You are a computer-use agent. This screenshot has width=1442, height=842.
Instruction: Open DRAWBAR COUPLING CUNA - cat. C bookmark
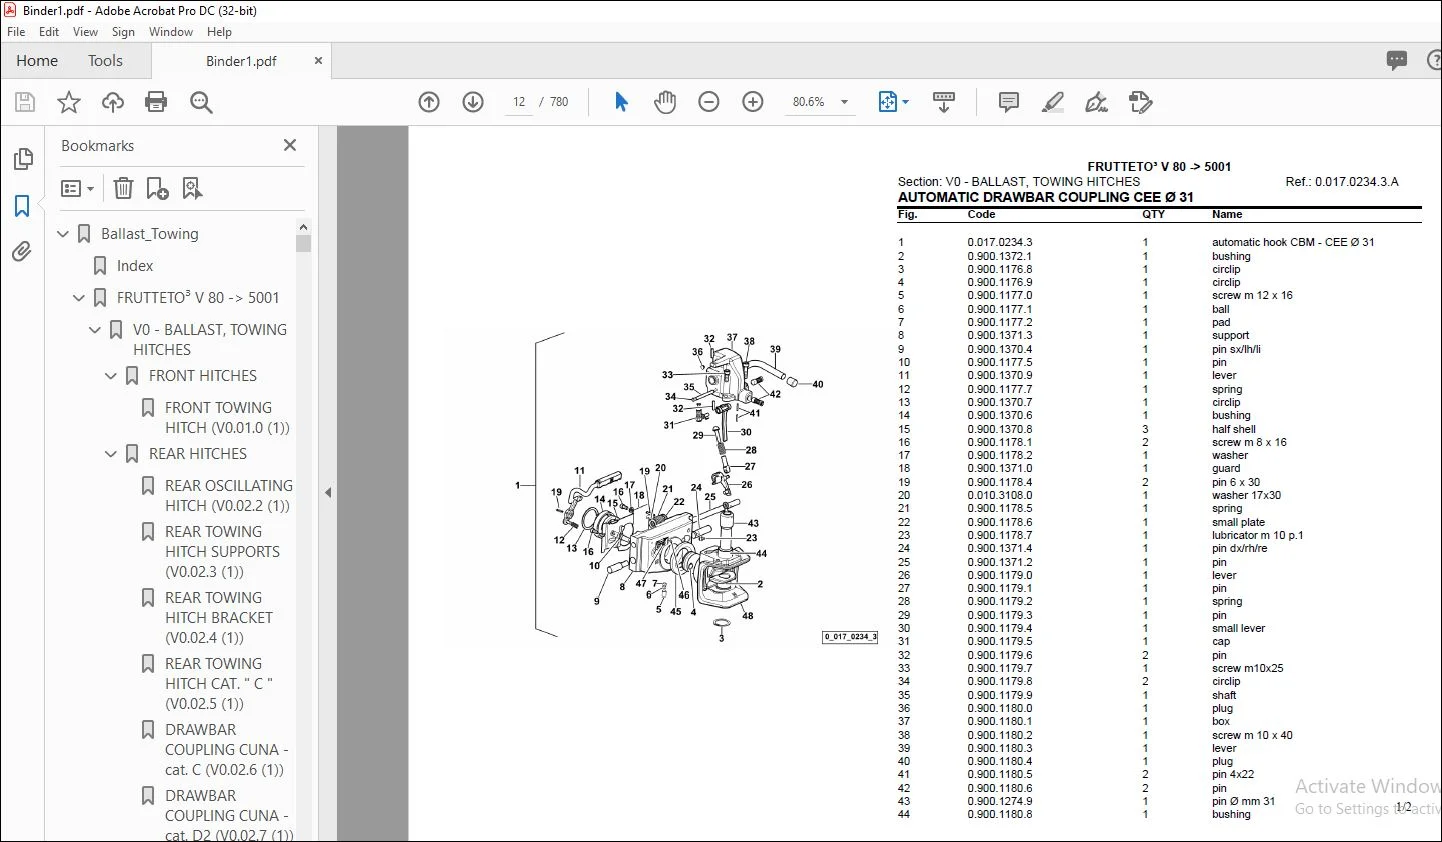coord(226,750)
